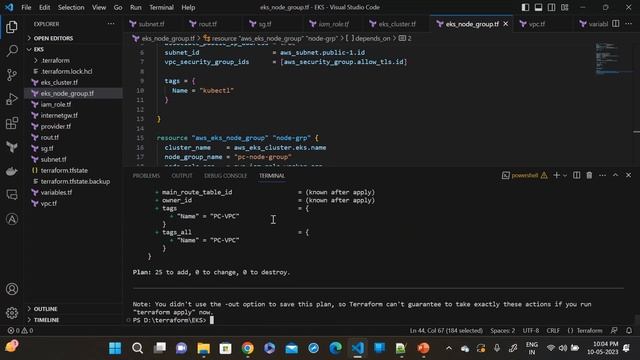Open the File menu
This screenshot has height=360, width=640.
26,7
